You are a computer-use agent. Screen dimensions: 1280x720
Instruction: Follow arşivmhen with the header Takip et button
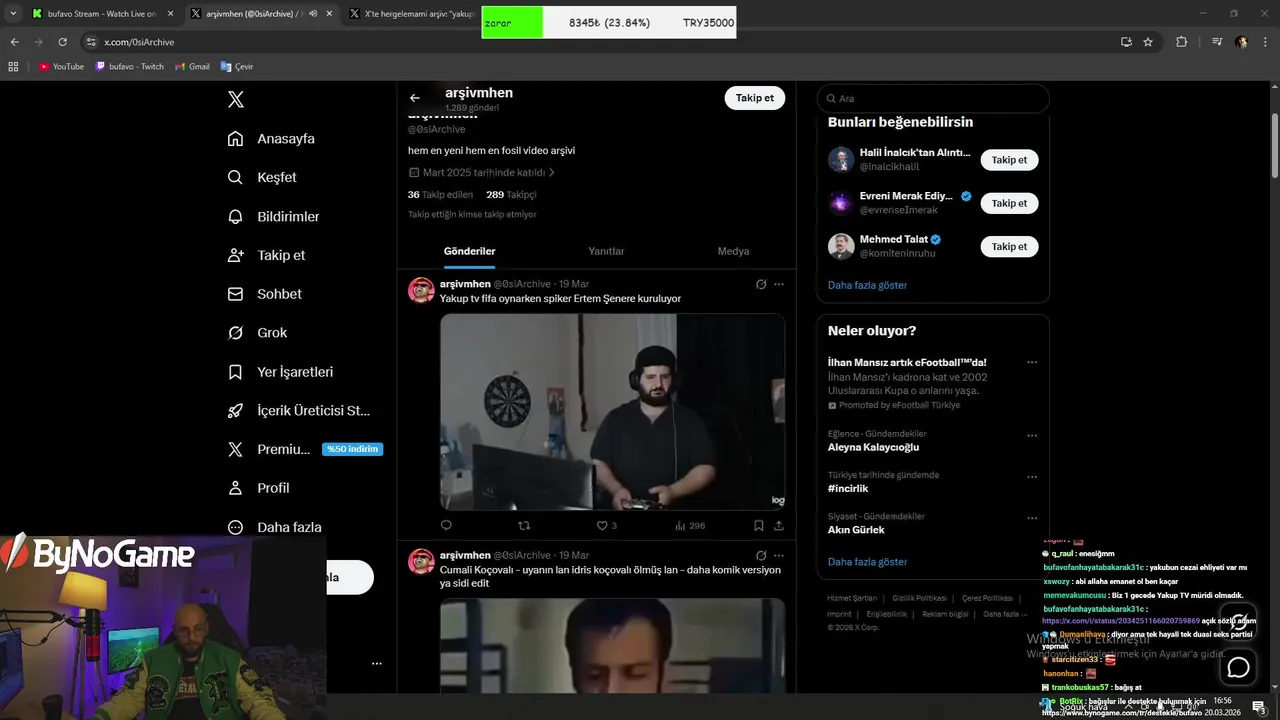click(755, 98)
